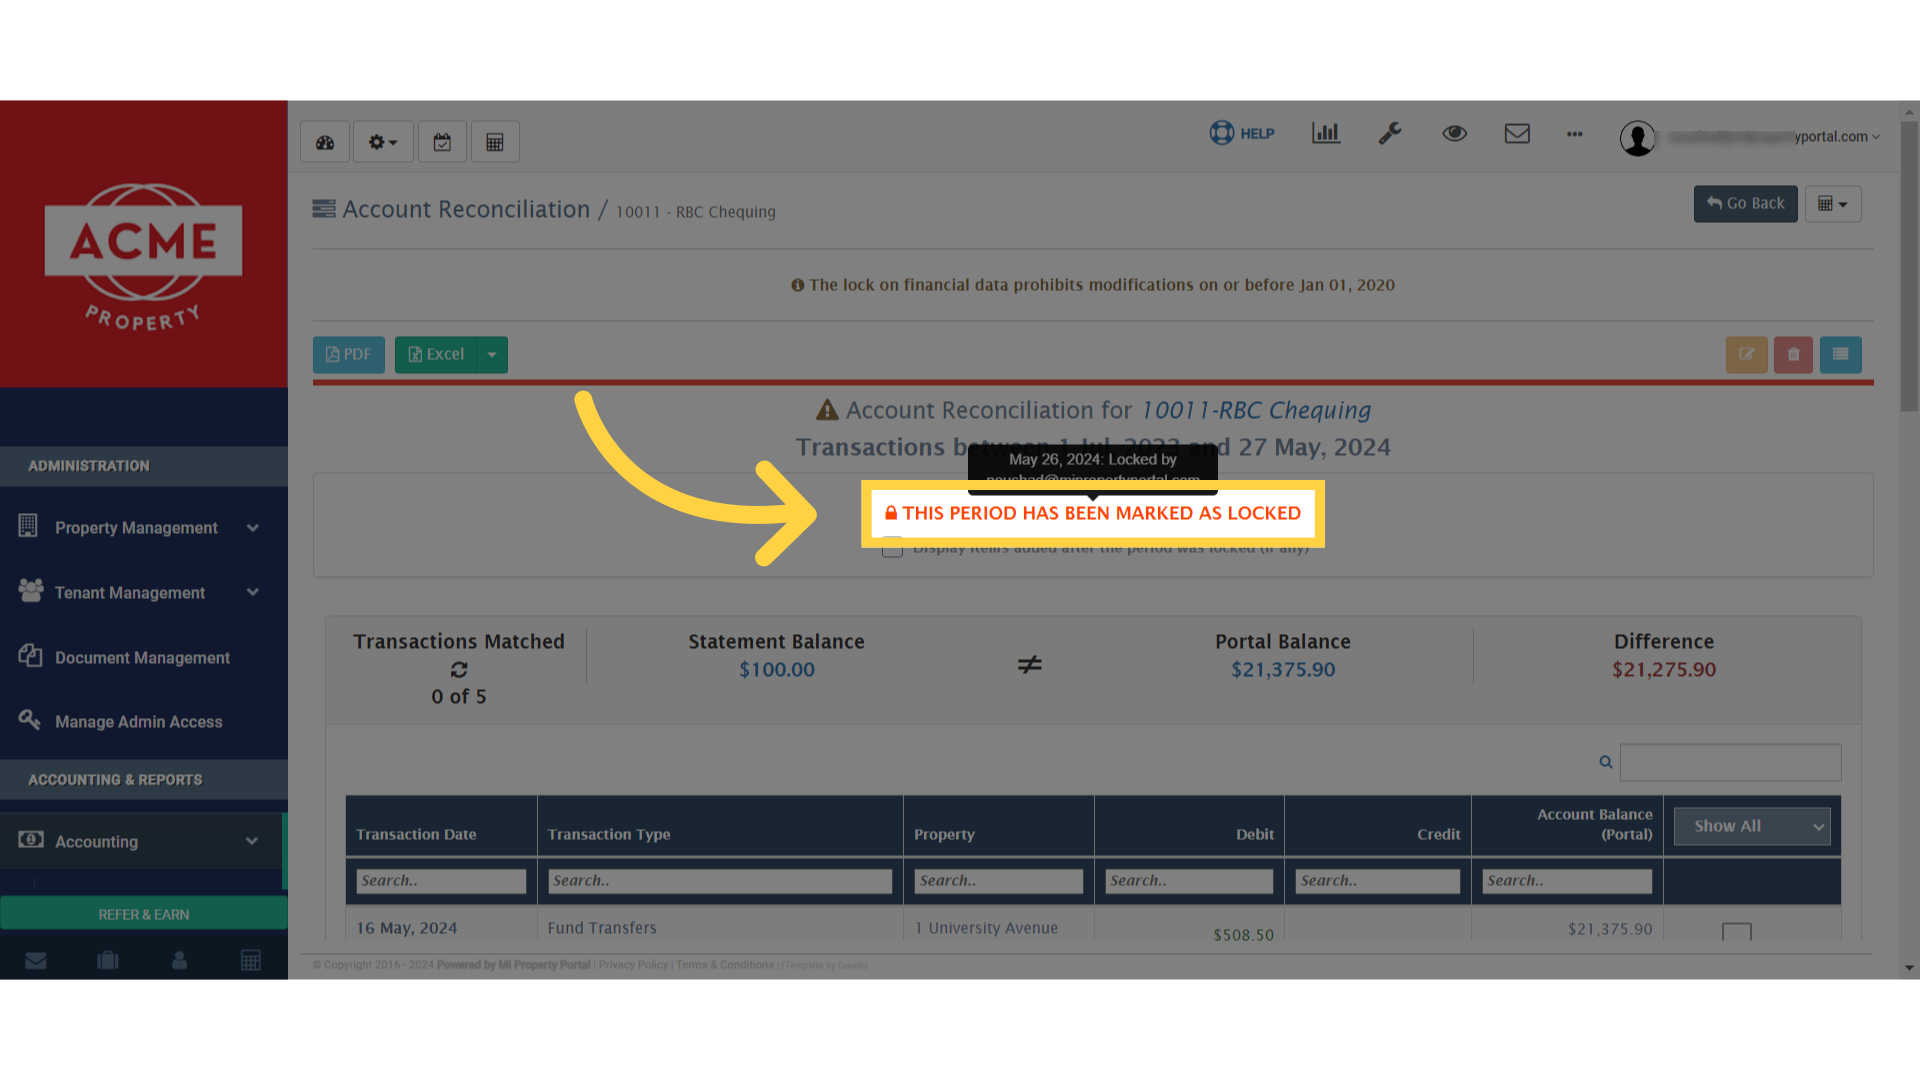
Task: Click the Account Reconciliation page title
Action: click(x=466, y=210)
